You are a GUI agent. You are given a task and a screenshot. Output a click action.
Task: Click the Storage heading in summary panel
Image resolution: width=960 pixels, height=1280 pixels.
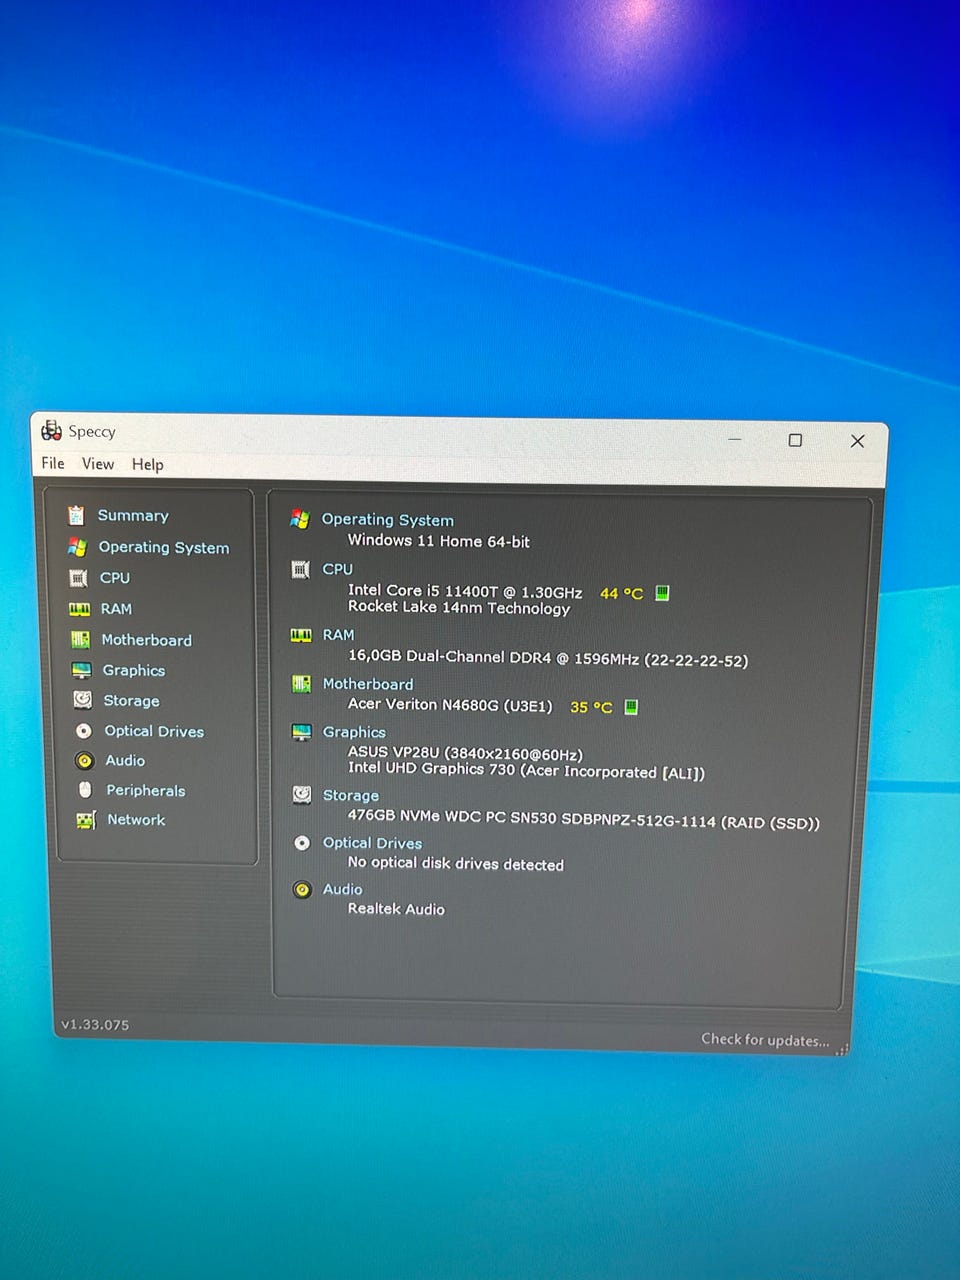click(x=350, y=795)
